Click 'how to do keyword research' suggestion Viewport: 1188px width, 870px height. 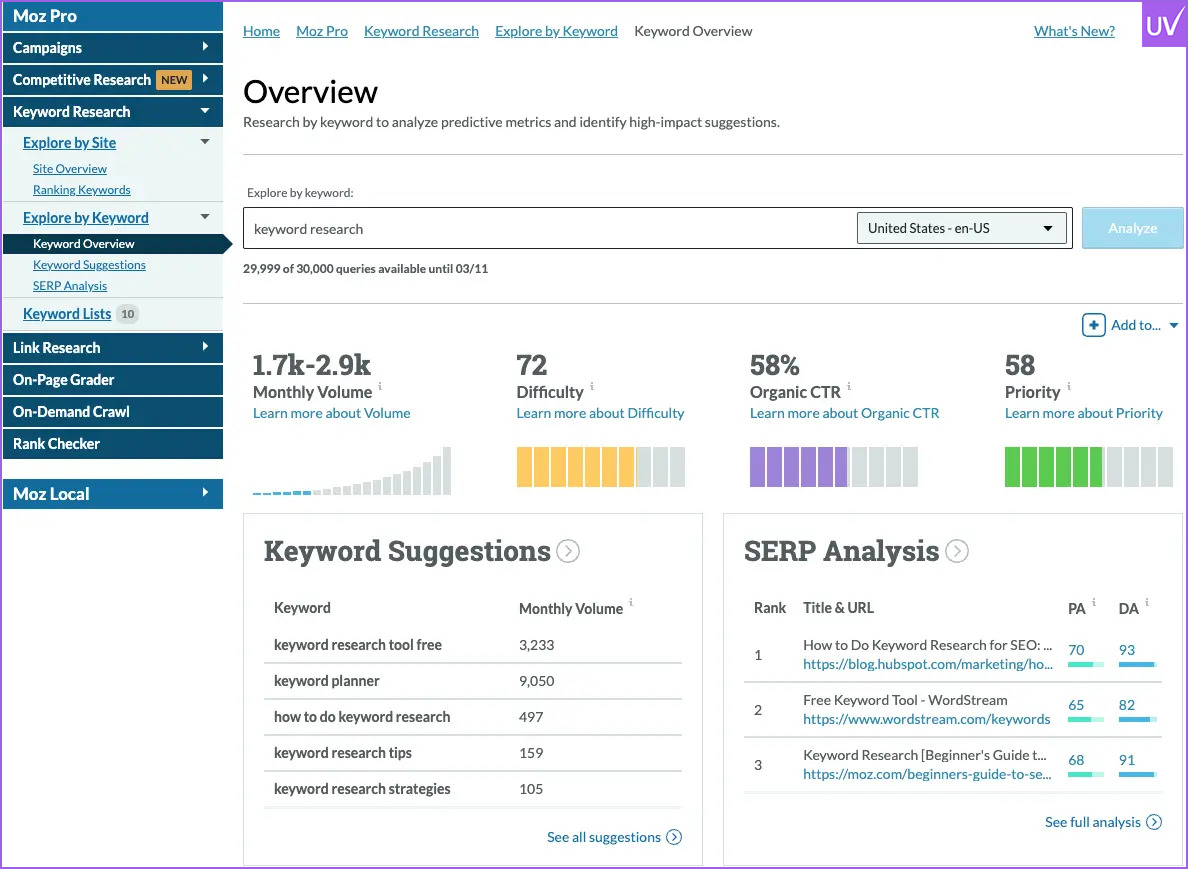click(362, 717)
